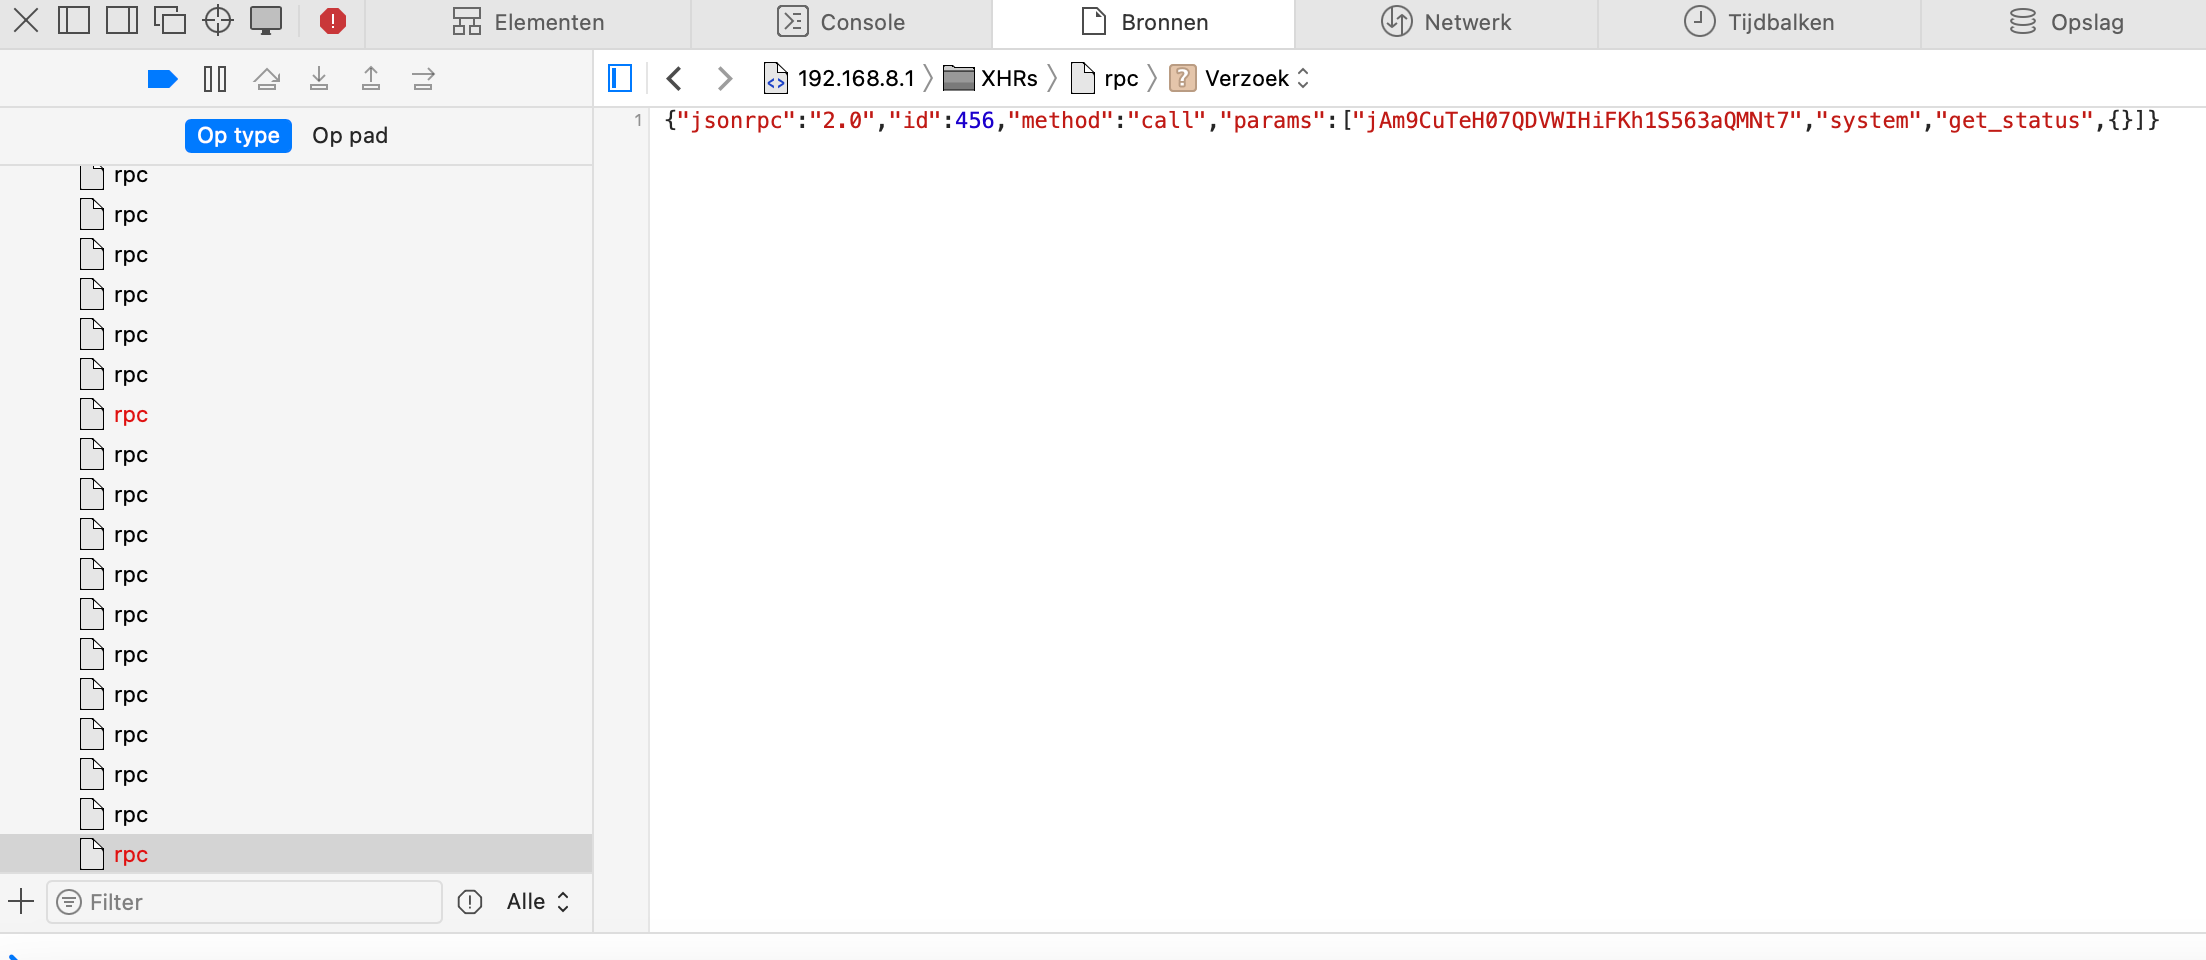Select the Op pad grouping button
2206x960 pixels.
[x=350, y=136]
